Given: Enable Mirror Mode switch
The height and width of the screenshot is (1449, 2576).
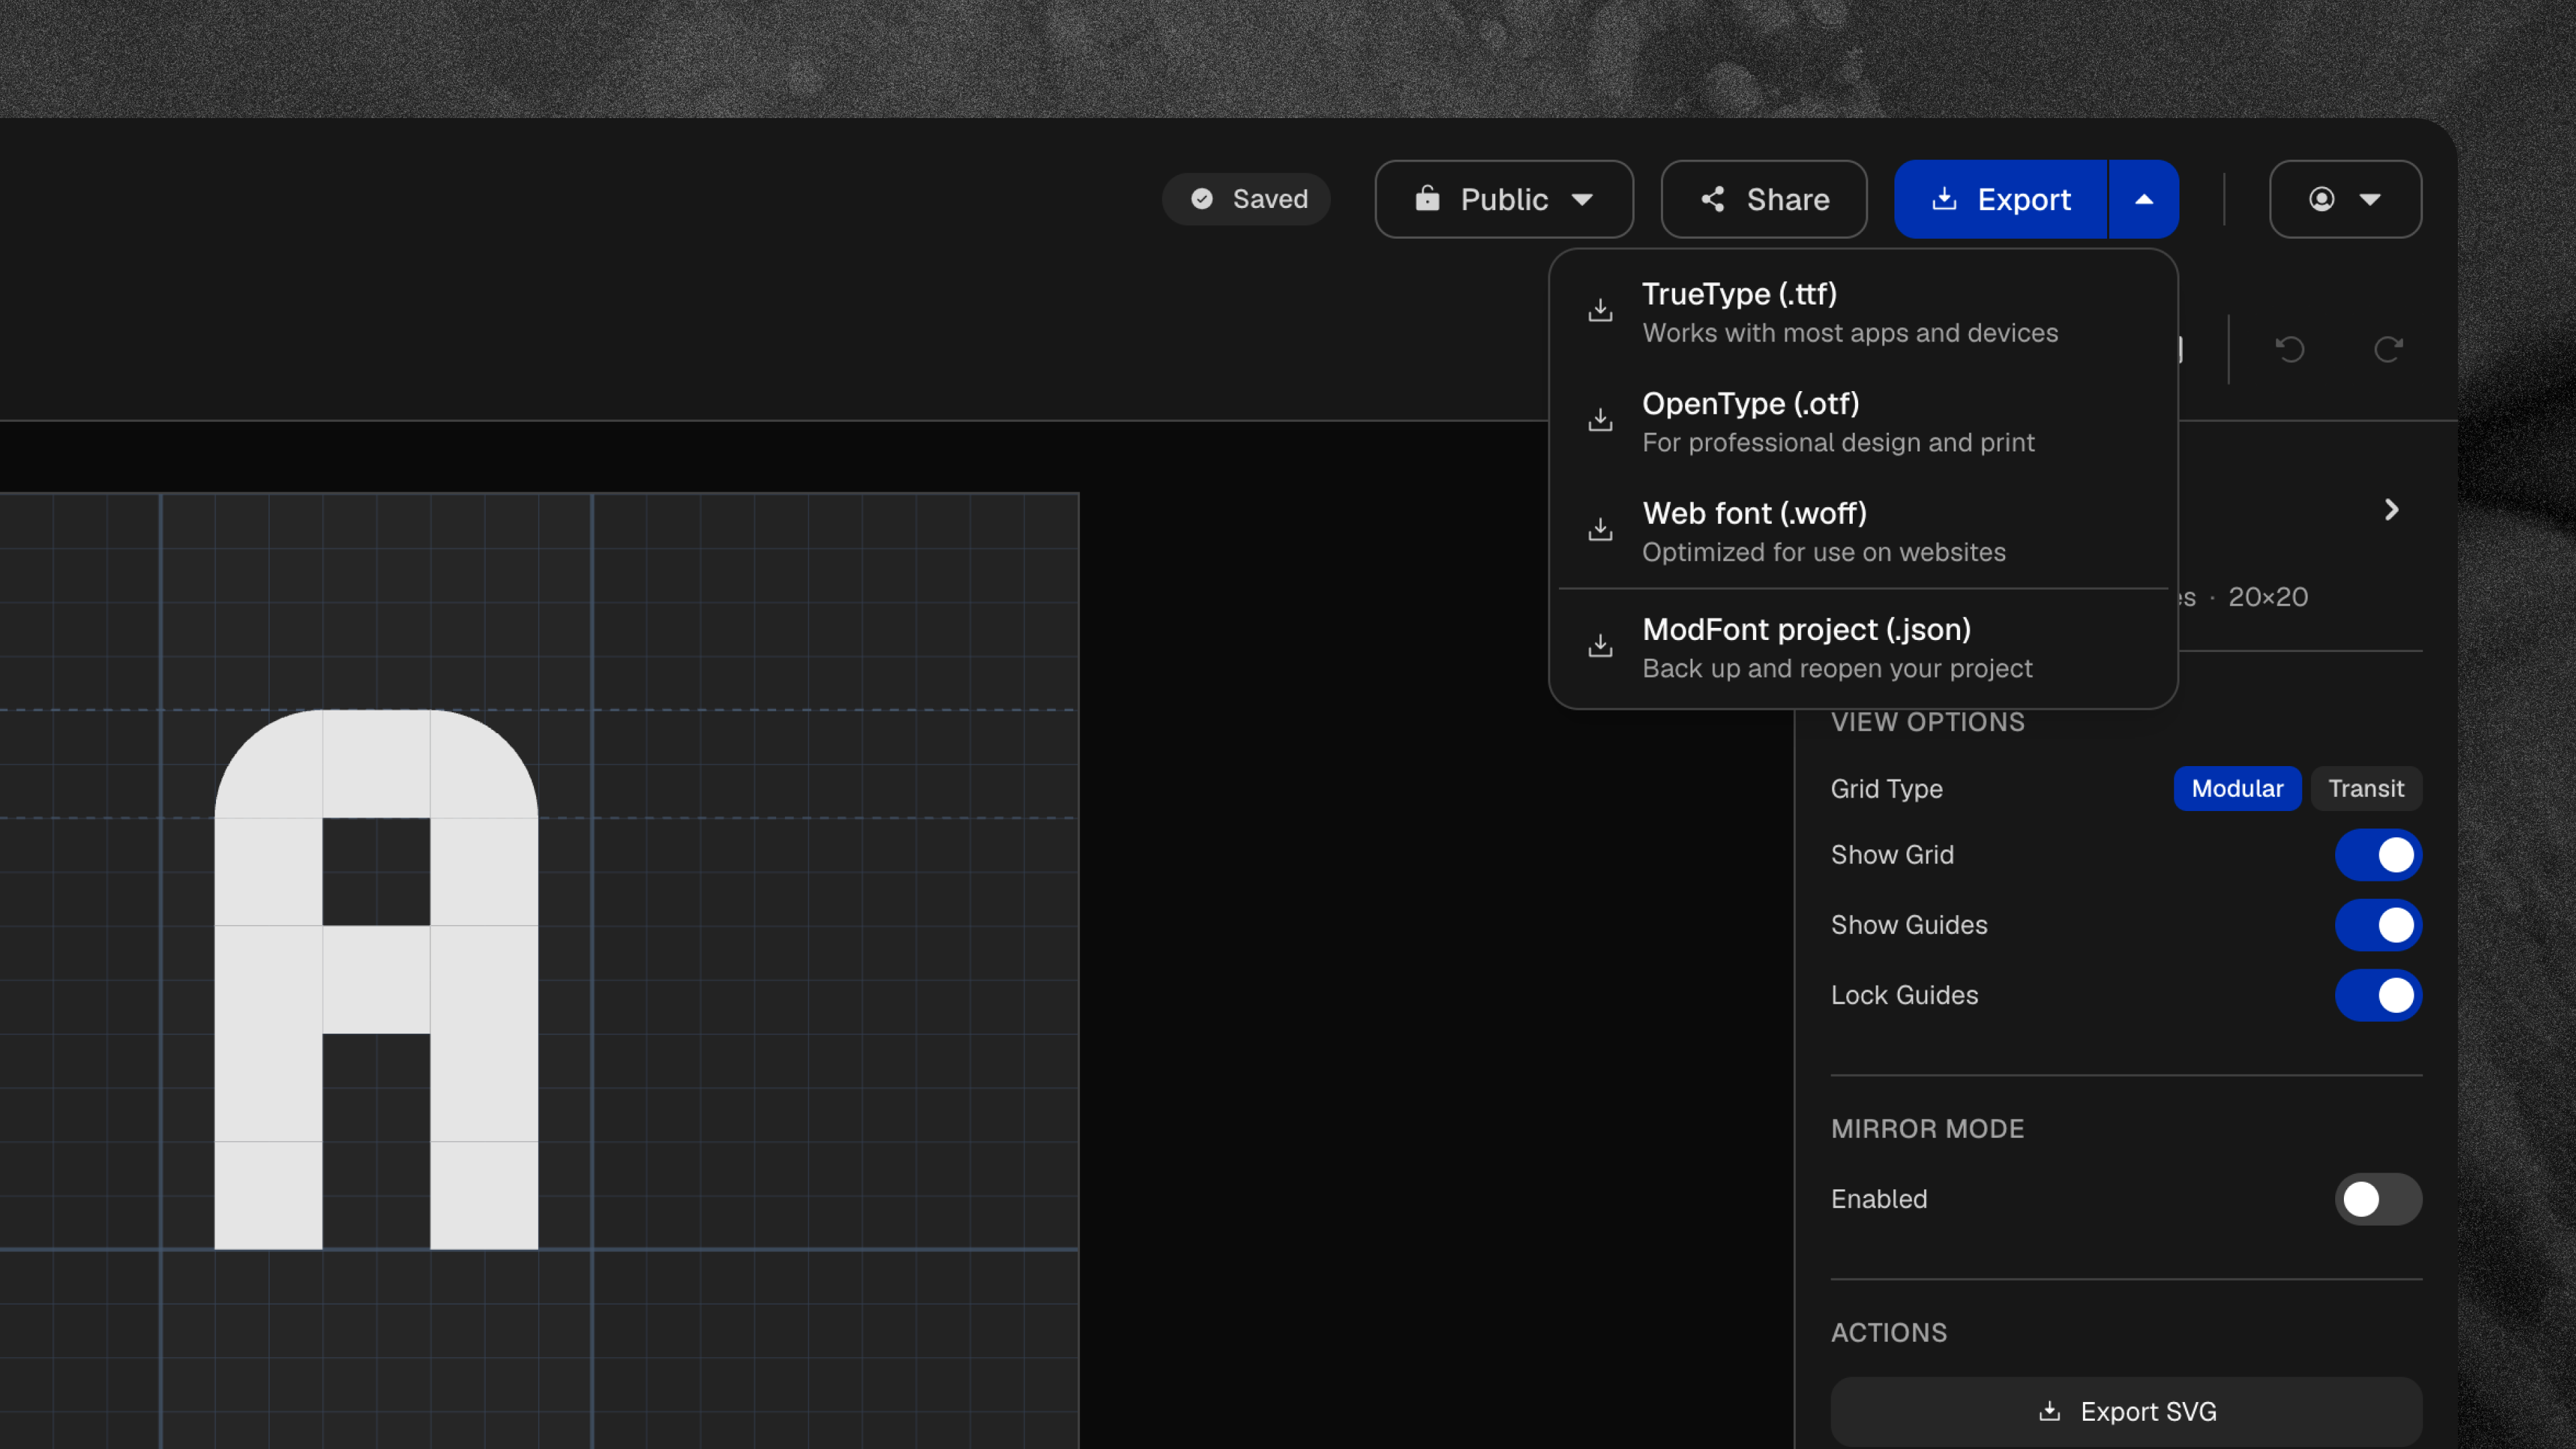Looking at the screenshot, I should (2378, 1199).
